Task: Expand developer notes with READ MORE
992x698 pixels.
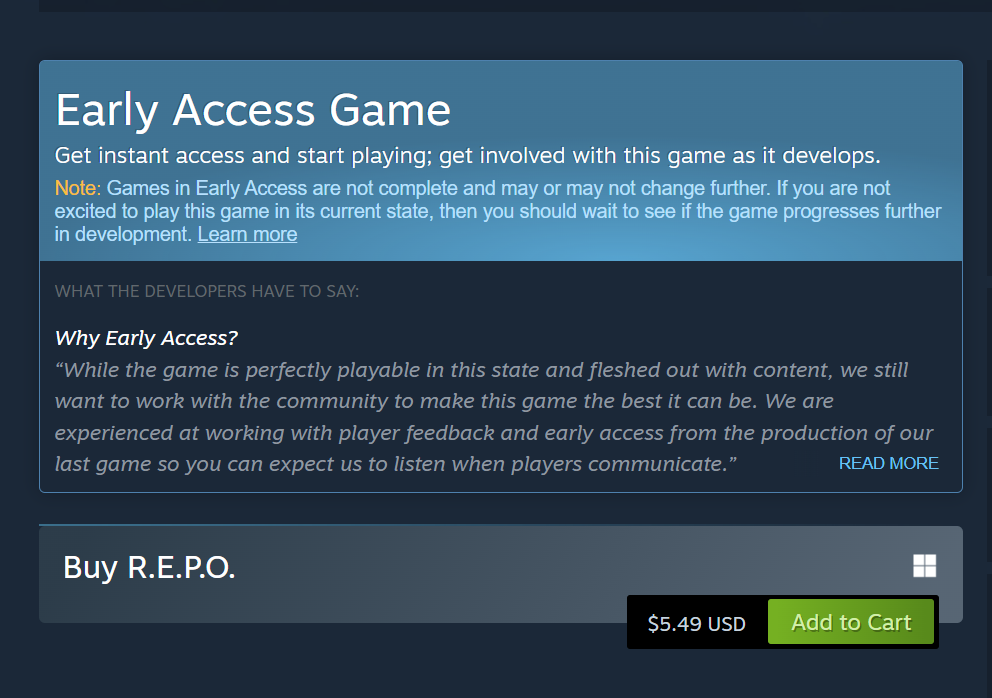Action: pyautogui.click(x=888, y=463)
